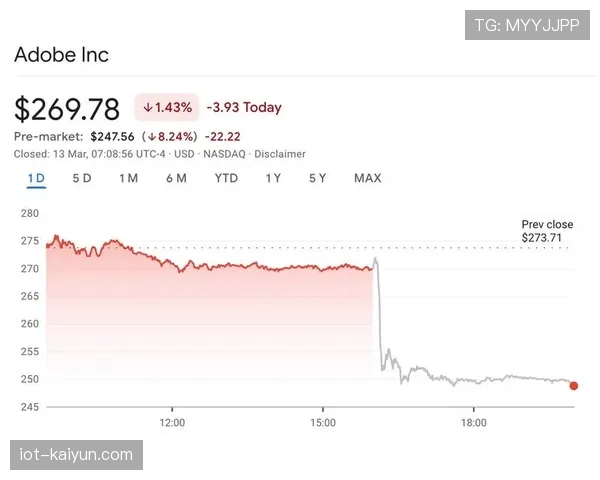Click the red endpoint dot on chart
Viewport: 600px width, 480px height.
573,386
